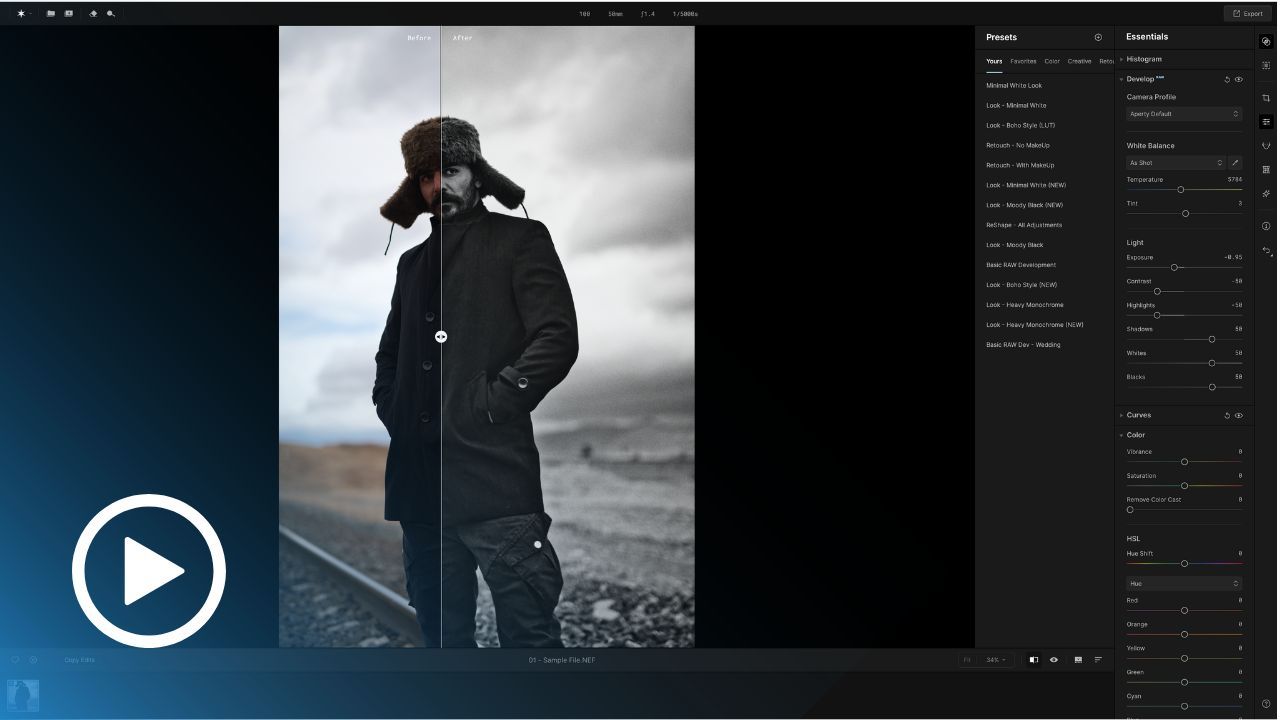
Task: Apply the ReShape - All Adjustments preset
Action: (1024, 225)
